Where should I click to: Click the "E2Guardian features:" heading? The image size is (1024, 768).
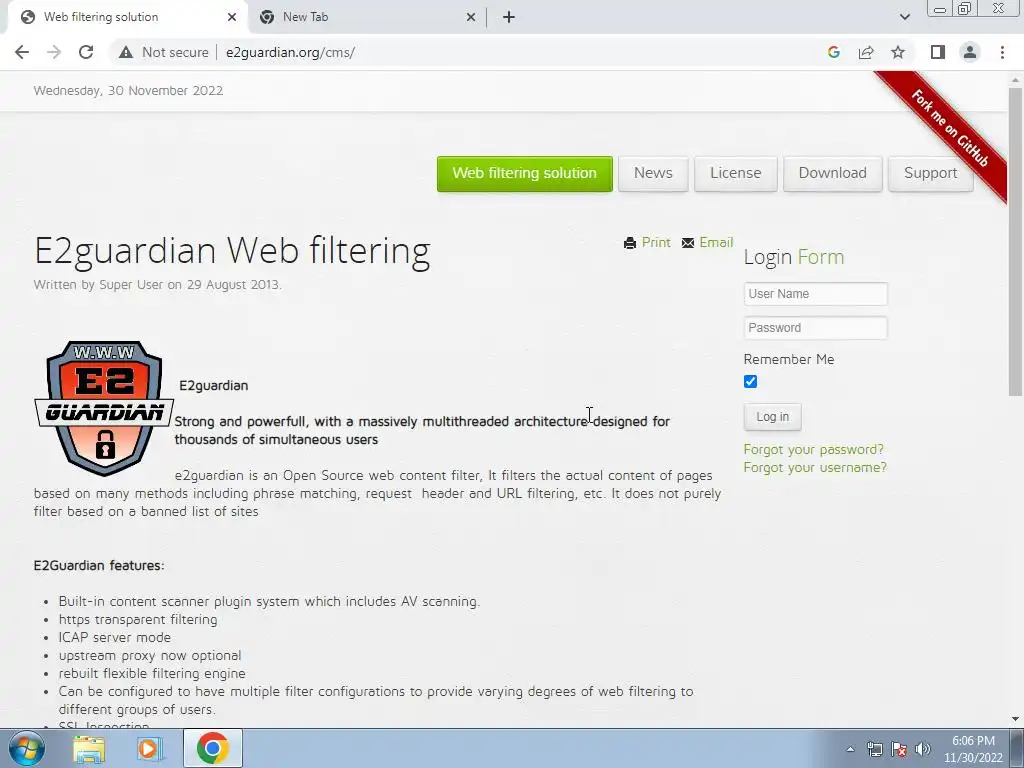pyautogui.click(x=99, y=566)
